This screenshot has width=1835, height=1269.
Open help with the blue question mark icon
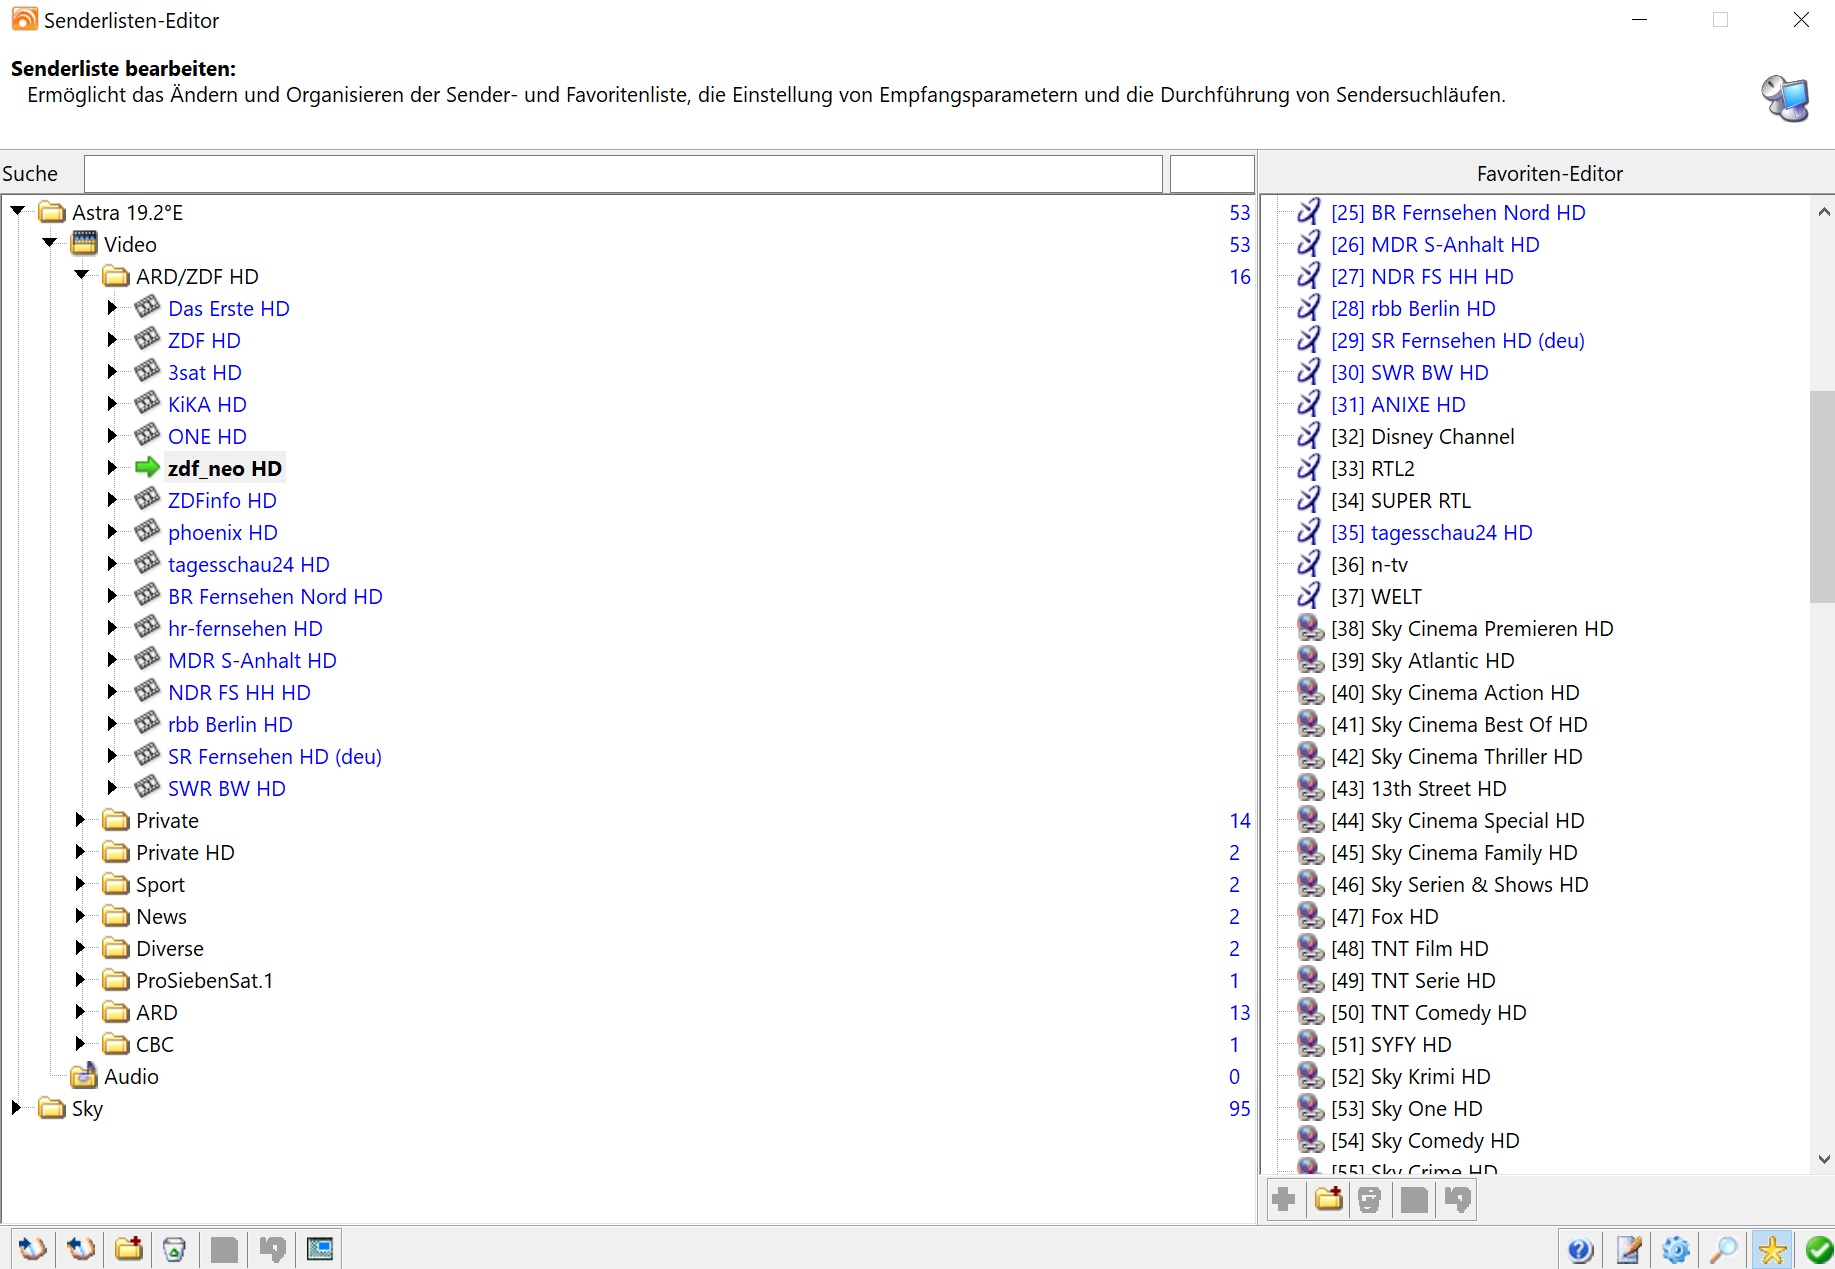coord(1580,1249)
